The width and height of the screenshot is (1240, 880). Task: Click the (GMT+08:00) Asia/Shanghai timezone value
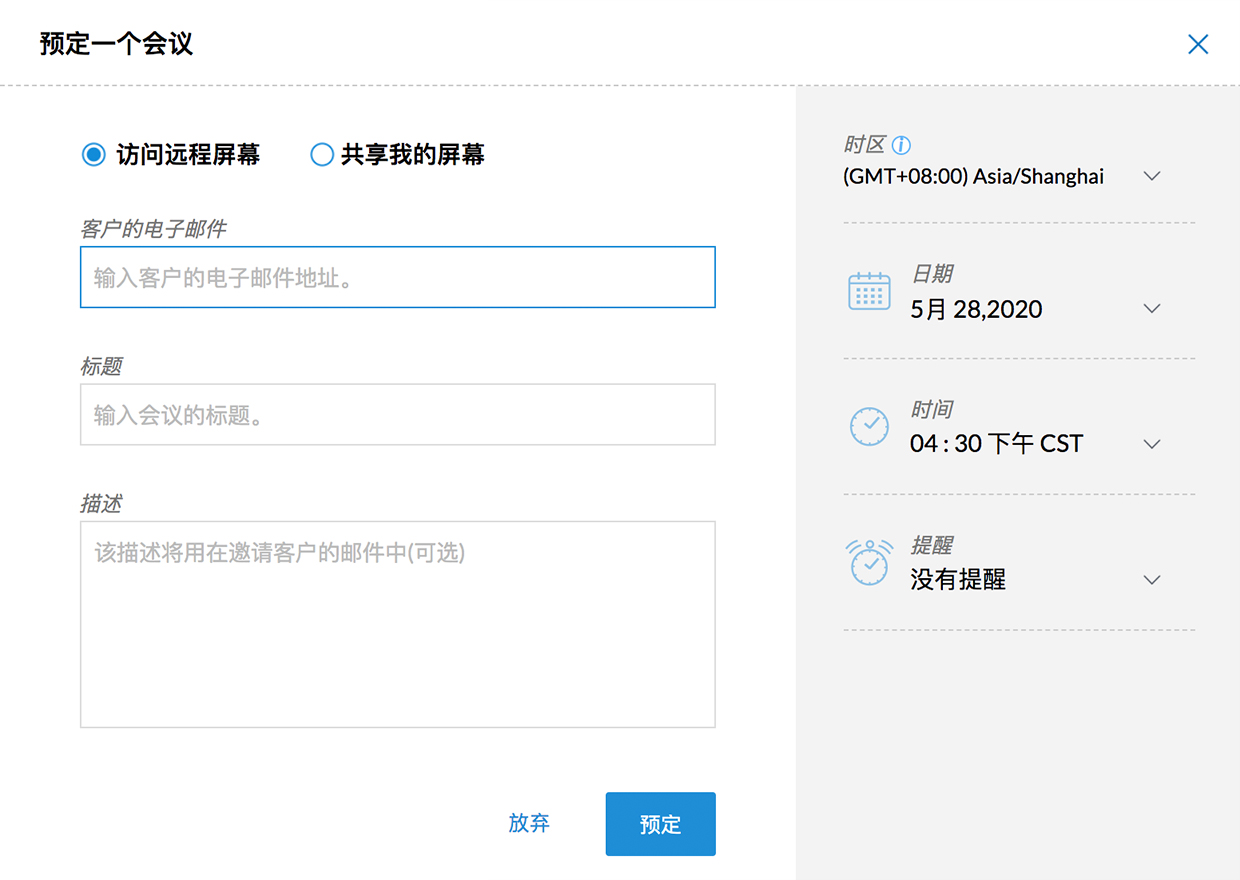(973, 177)
